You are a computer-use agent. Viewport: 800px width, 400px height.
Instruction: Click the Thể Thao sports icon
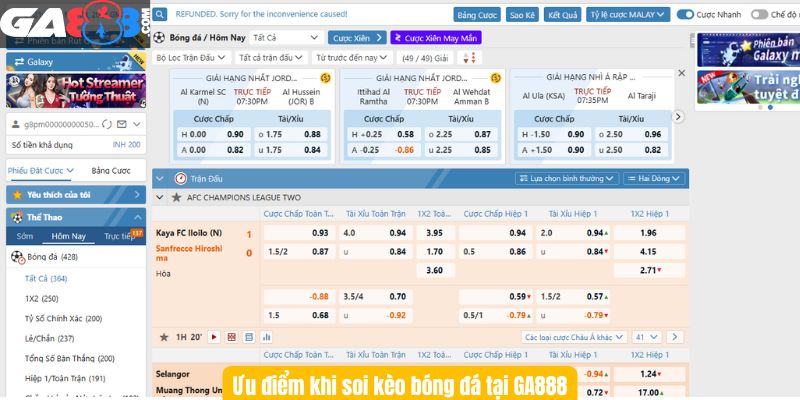click(17, 217)
